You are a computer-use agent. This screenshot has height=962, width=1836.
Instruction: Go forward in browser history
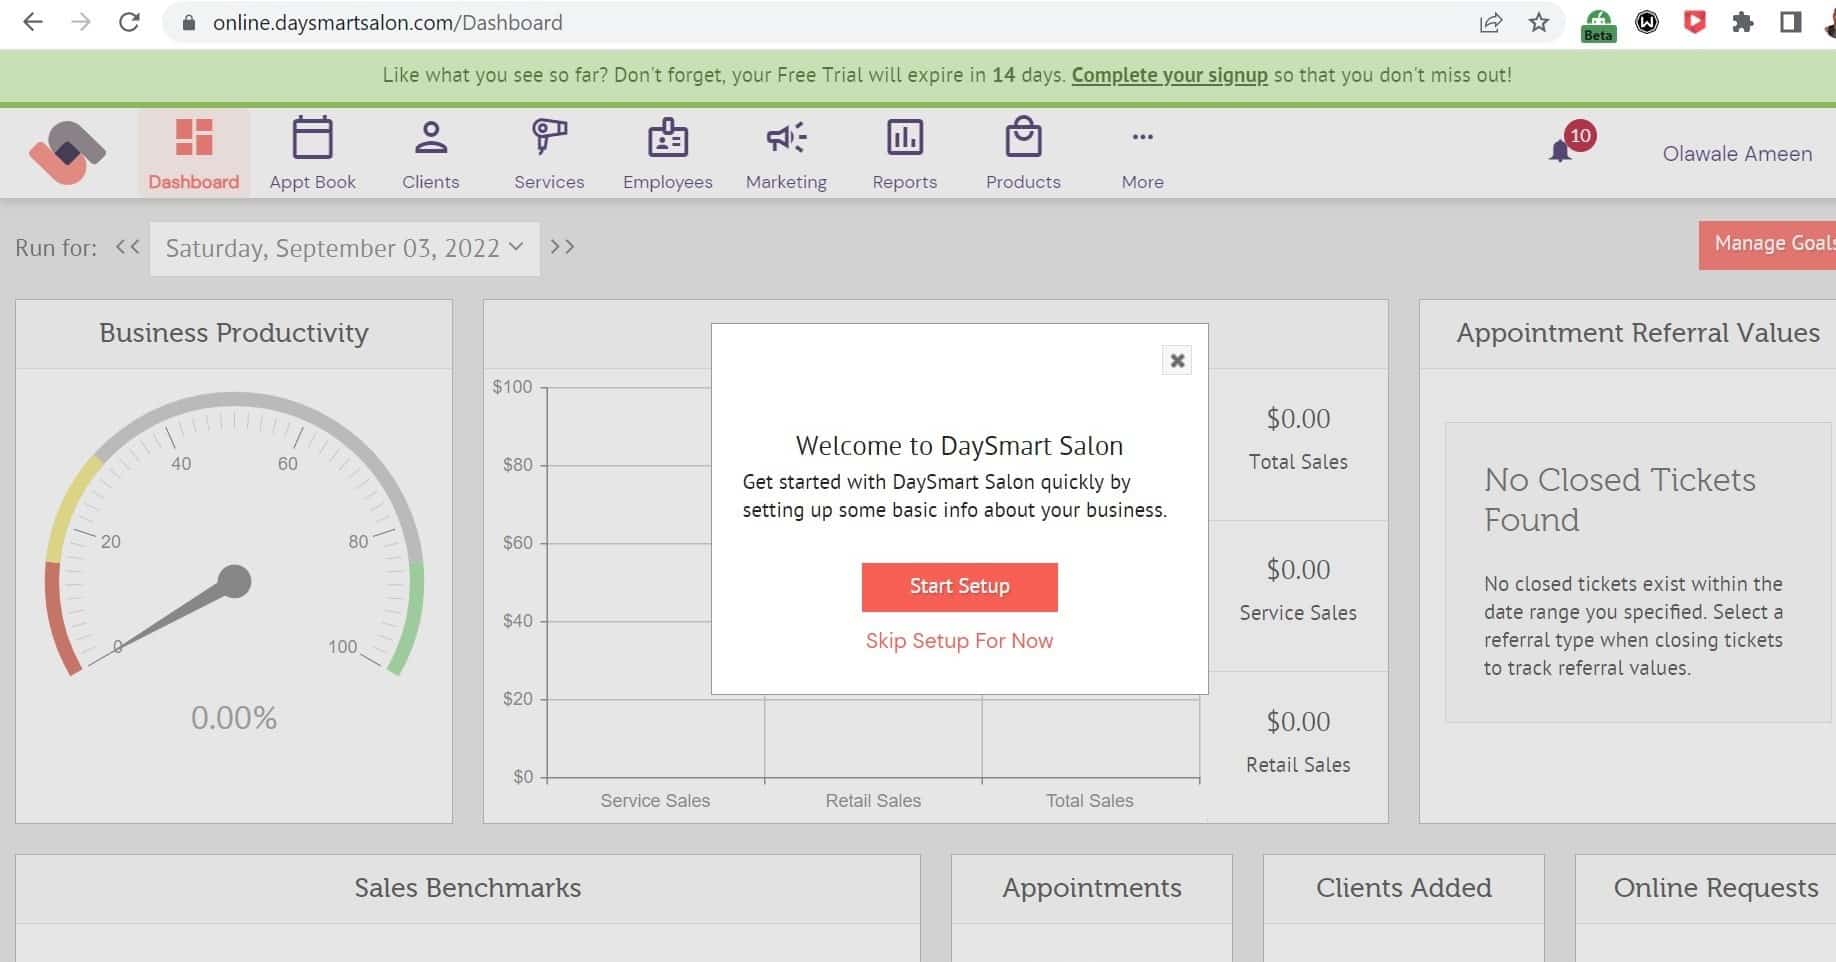(x=81, y=22)
